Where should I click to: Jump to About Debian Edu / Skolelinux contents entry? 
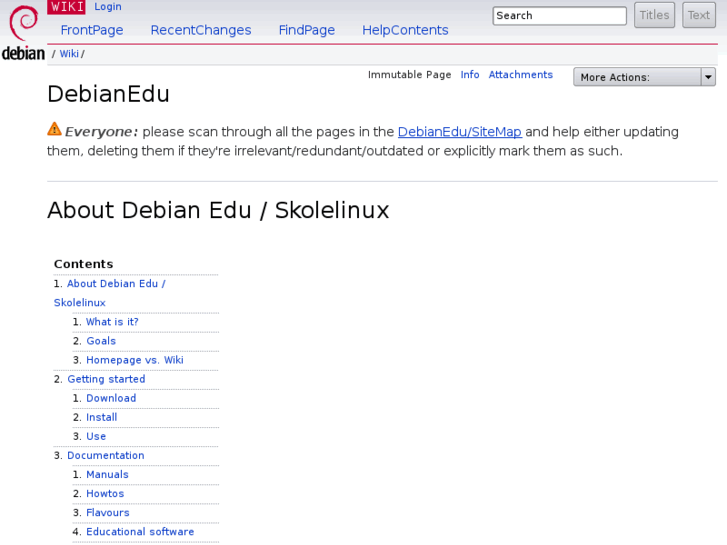(110, 293)
